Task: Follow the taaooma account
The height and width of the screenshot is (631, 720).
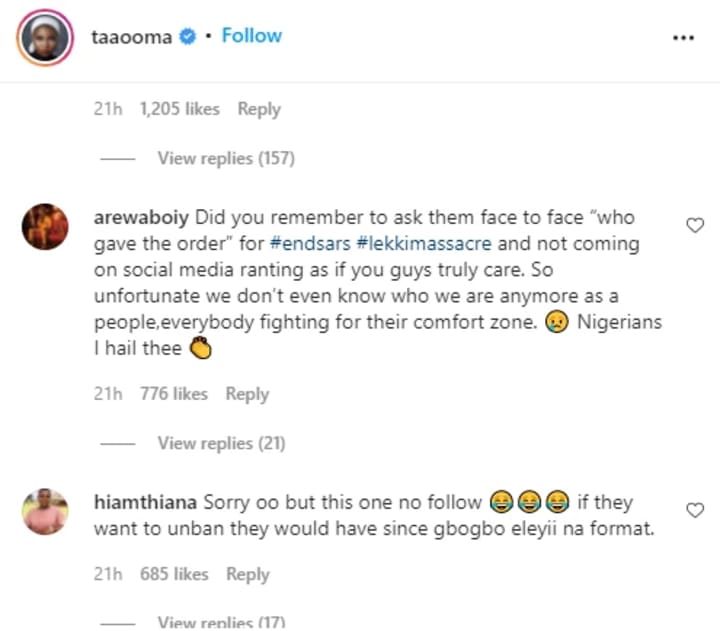Action: tap(252, 35)
